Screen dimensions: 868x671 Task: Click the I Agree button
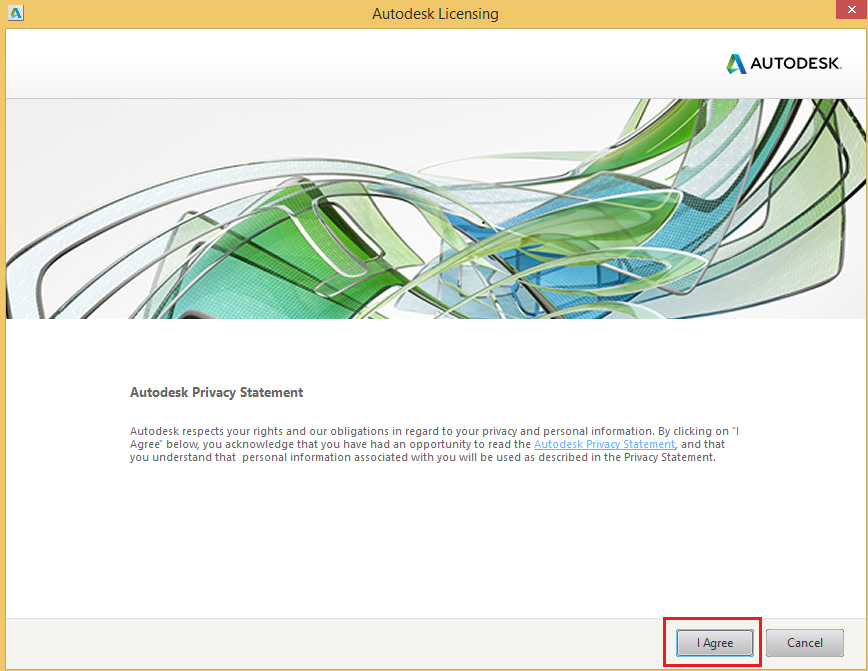click(x=714, y=643)
